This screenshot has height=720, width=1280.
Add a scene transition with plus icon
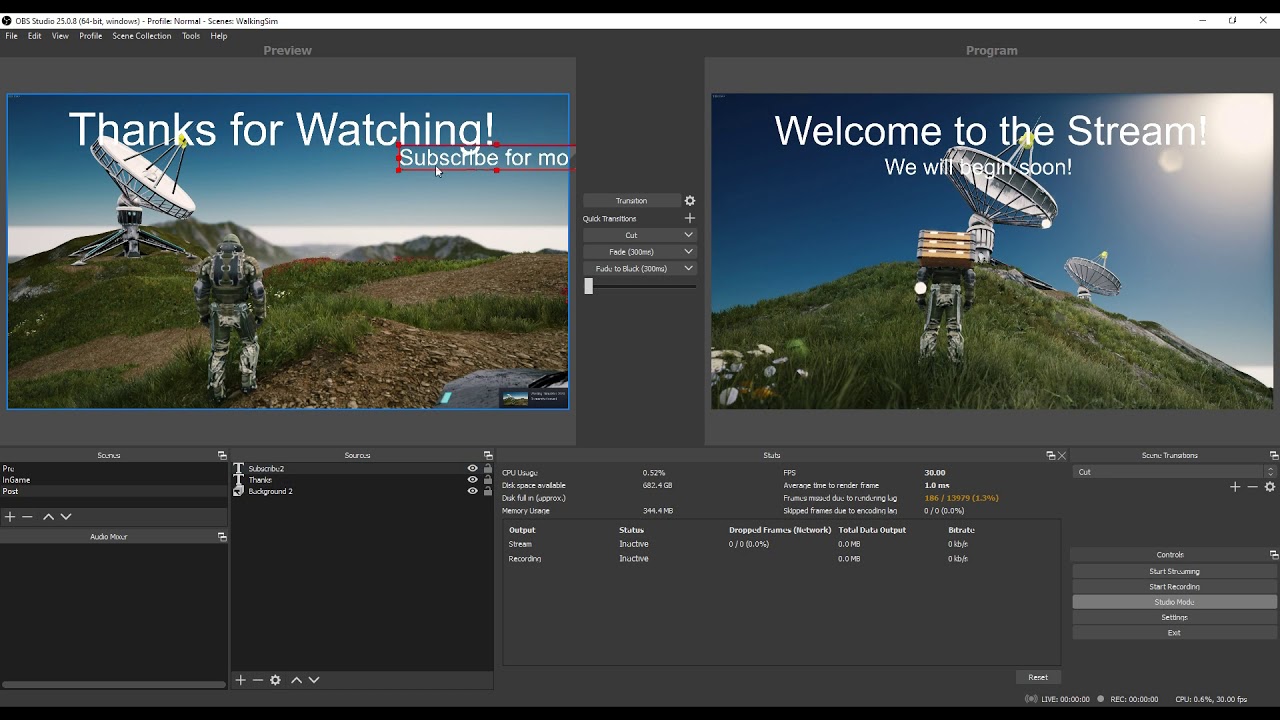click(x=1235, y=487)
